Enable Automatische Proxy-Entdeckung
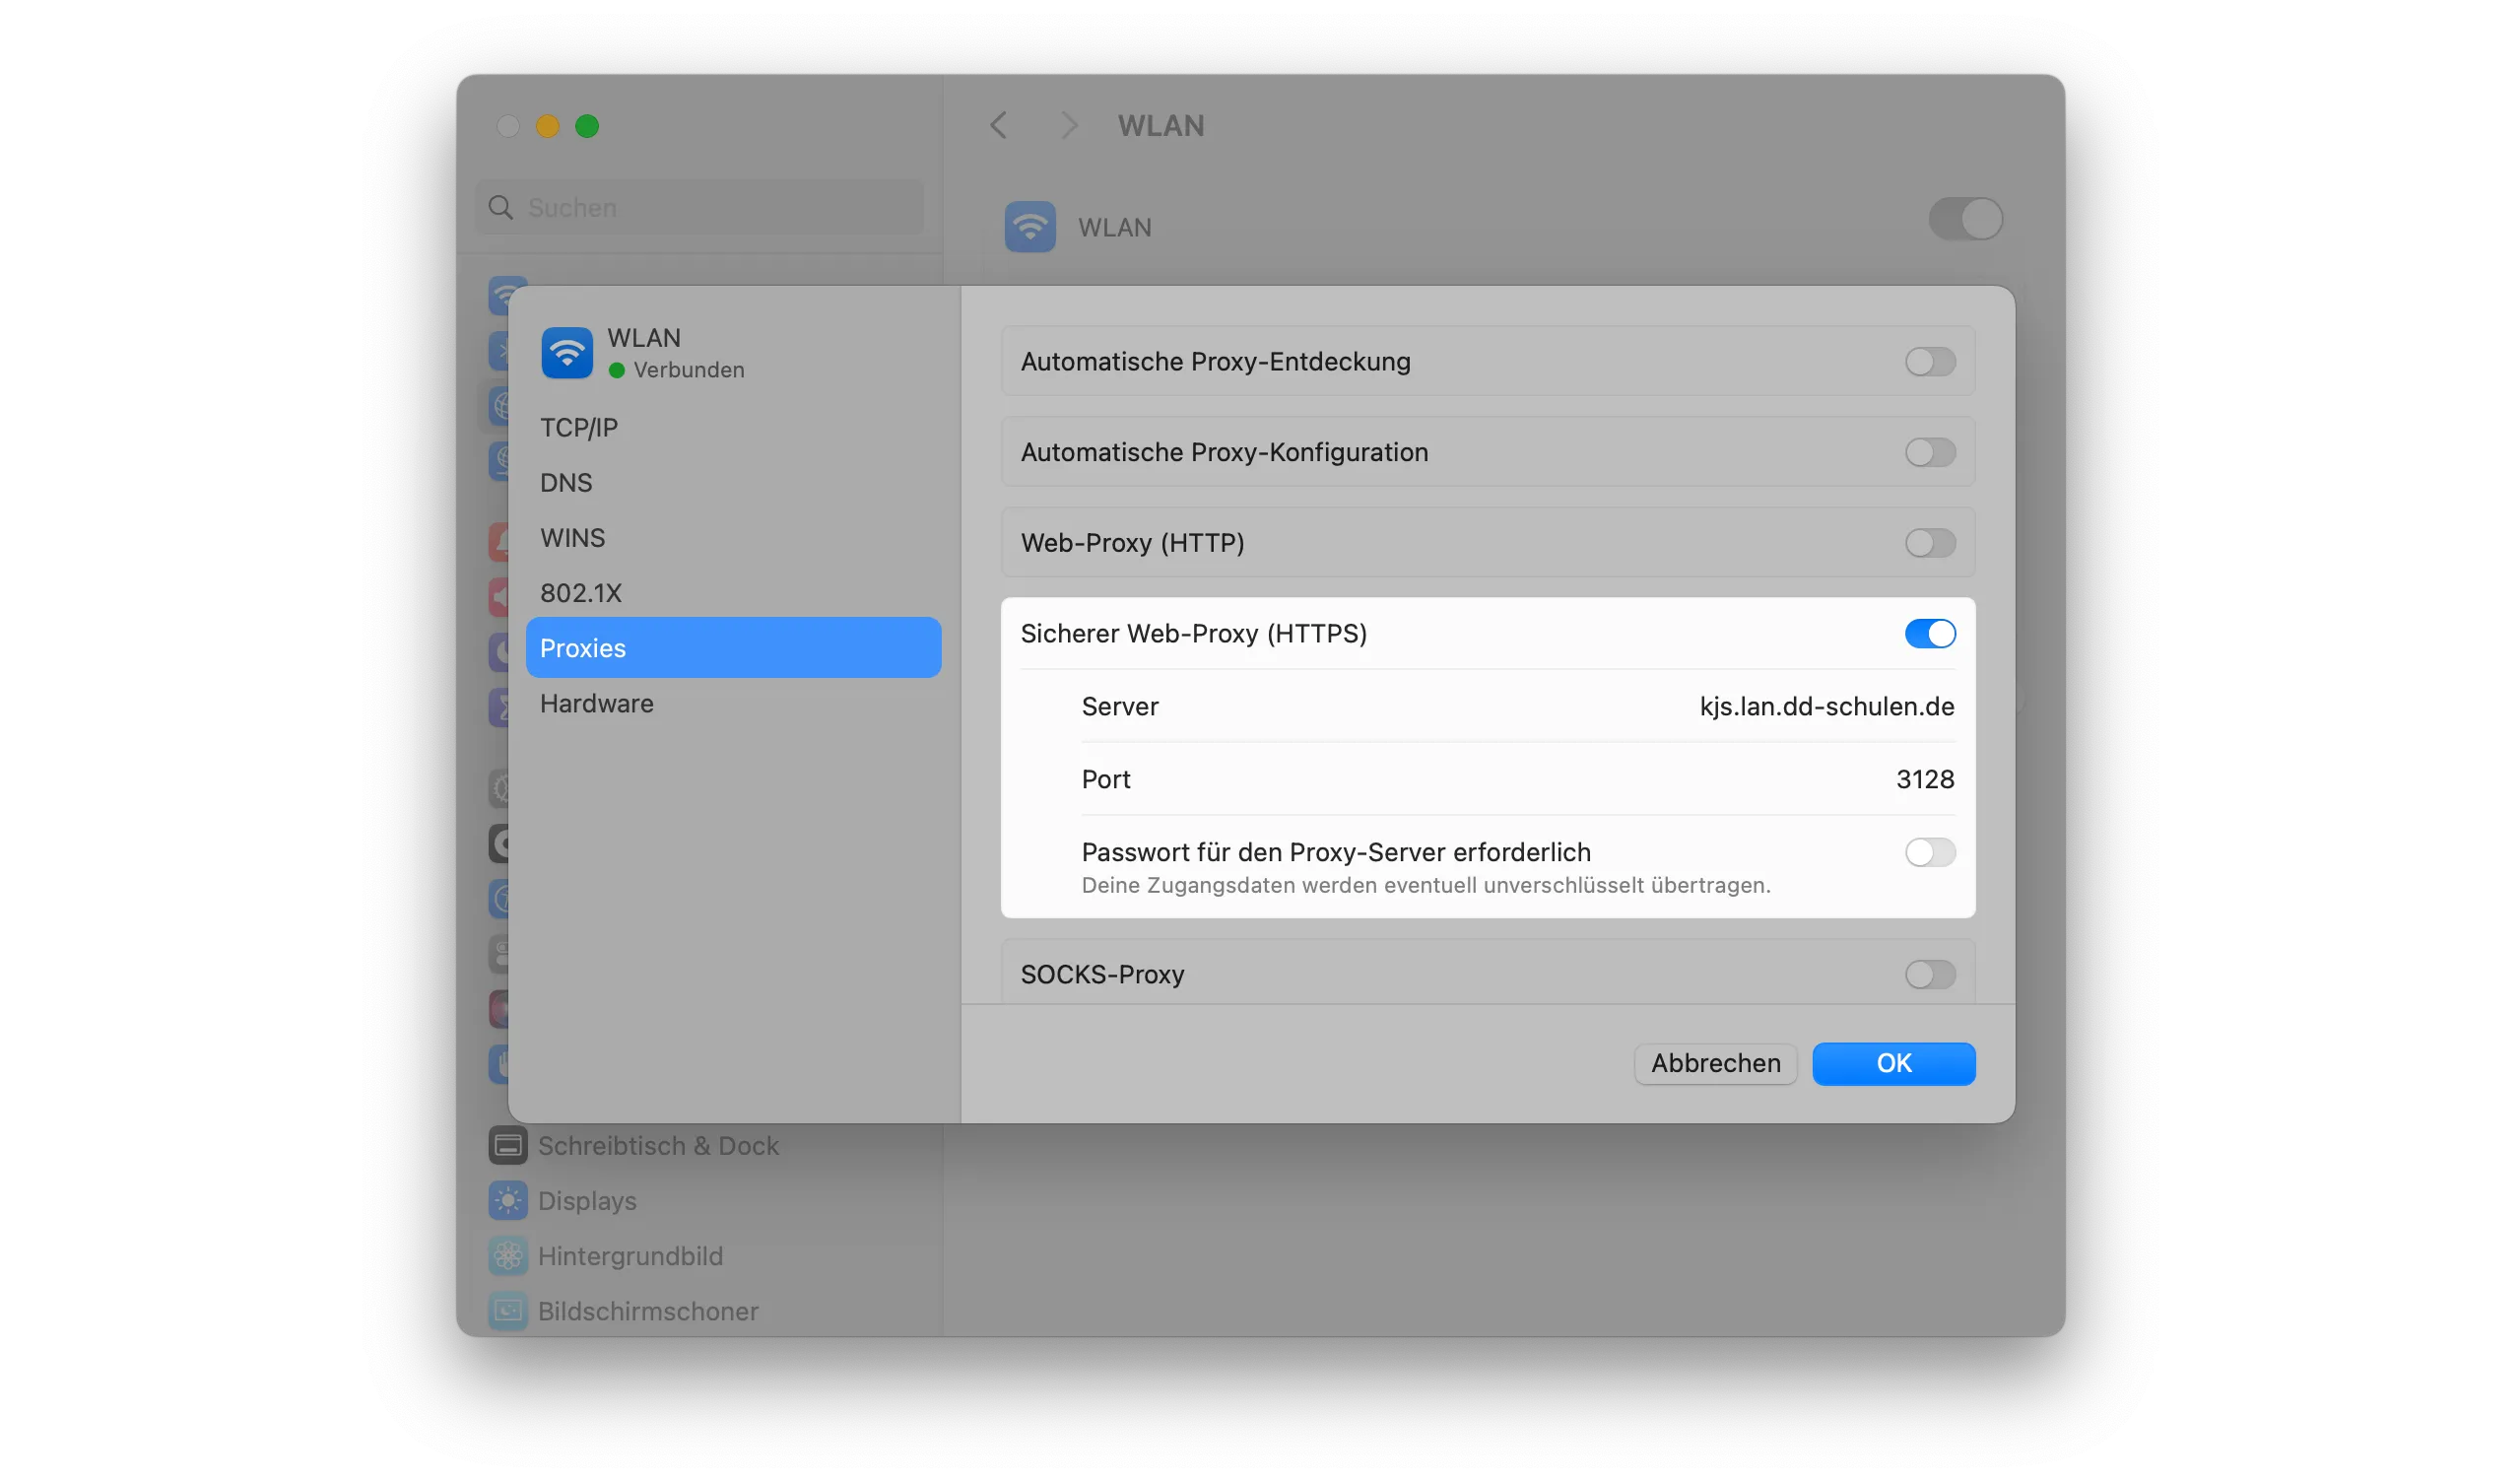 [x=1929, y=361]
